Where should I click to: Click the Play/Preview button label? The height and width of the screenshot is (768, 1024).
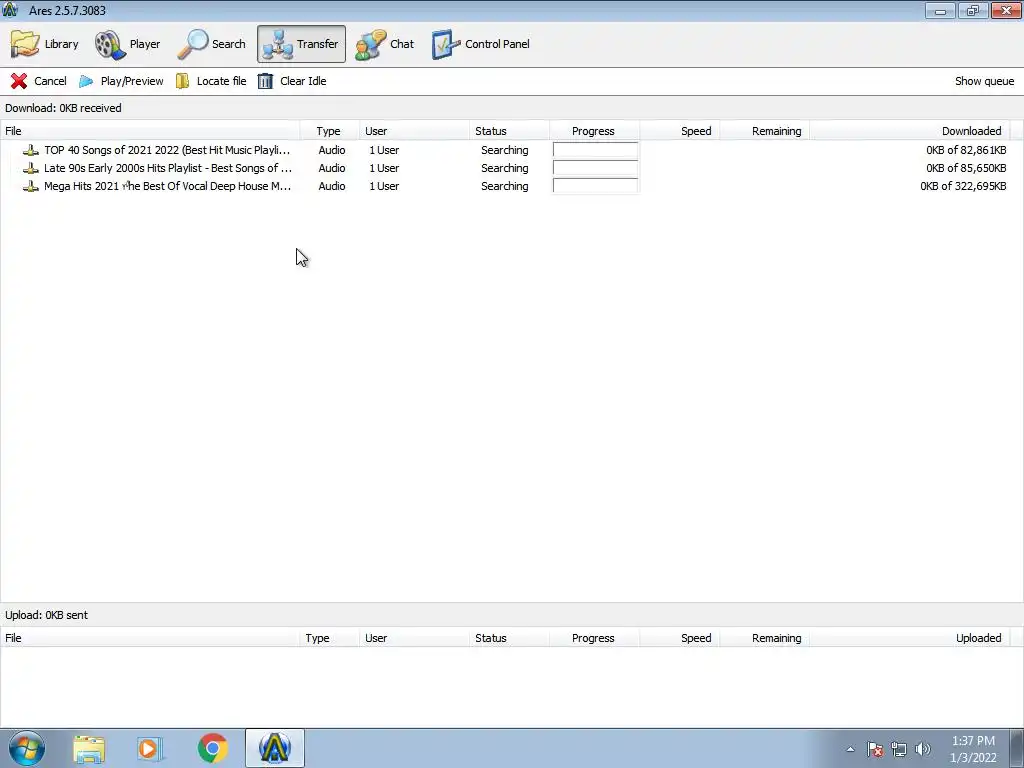pos(132,81)
